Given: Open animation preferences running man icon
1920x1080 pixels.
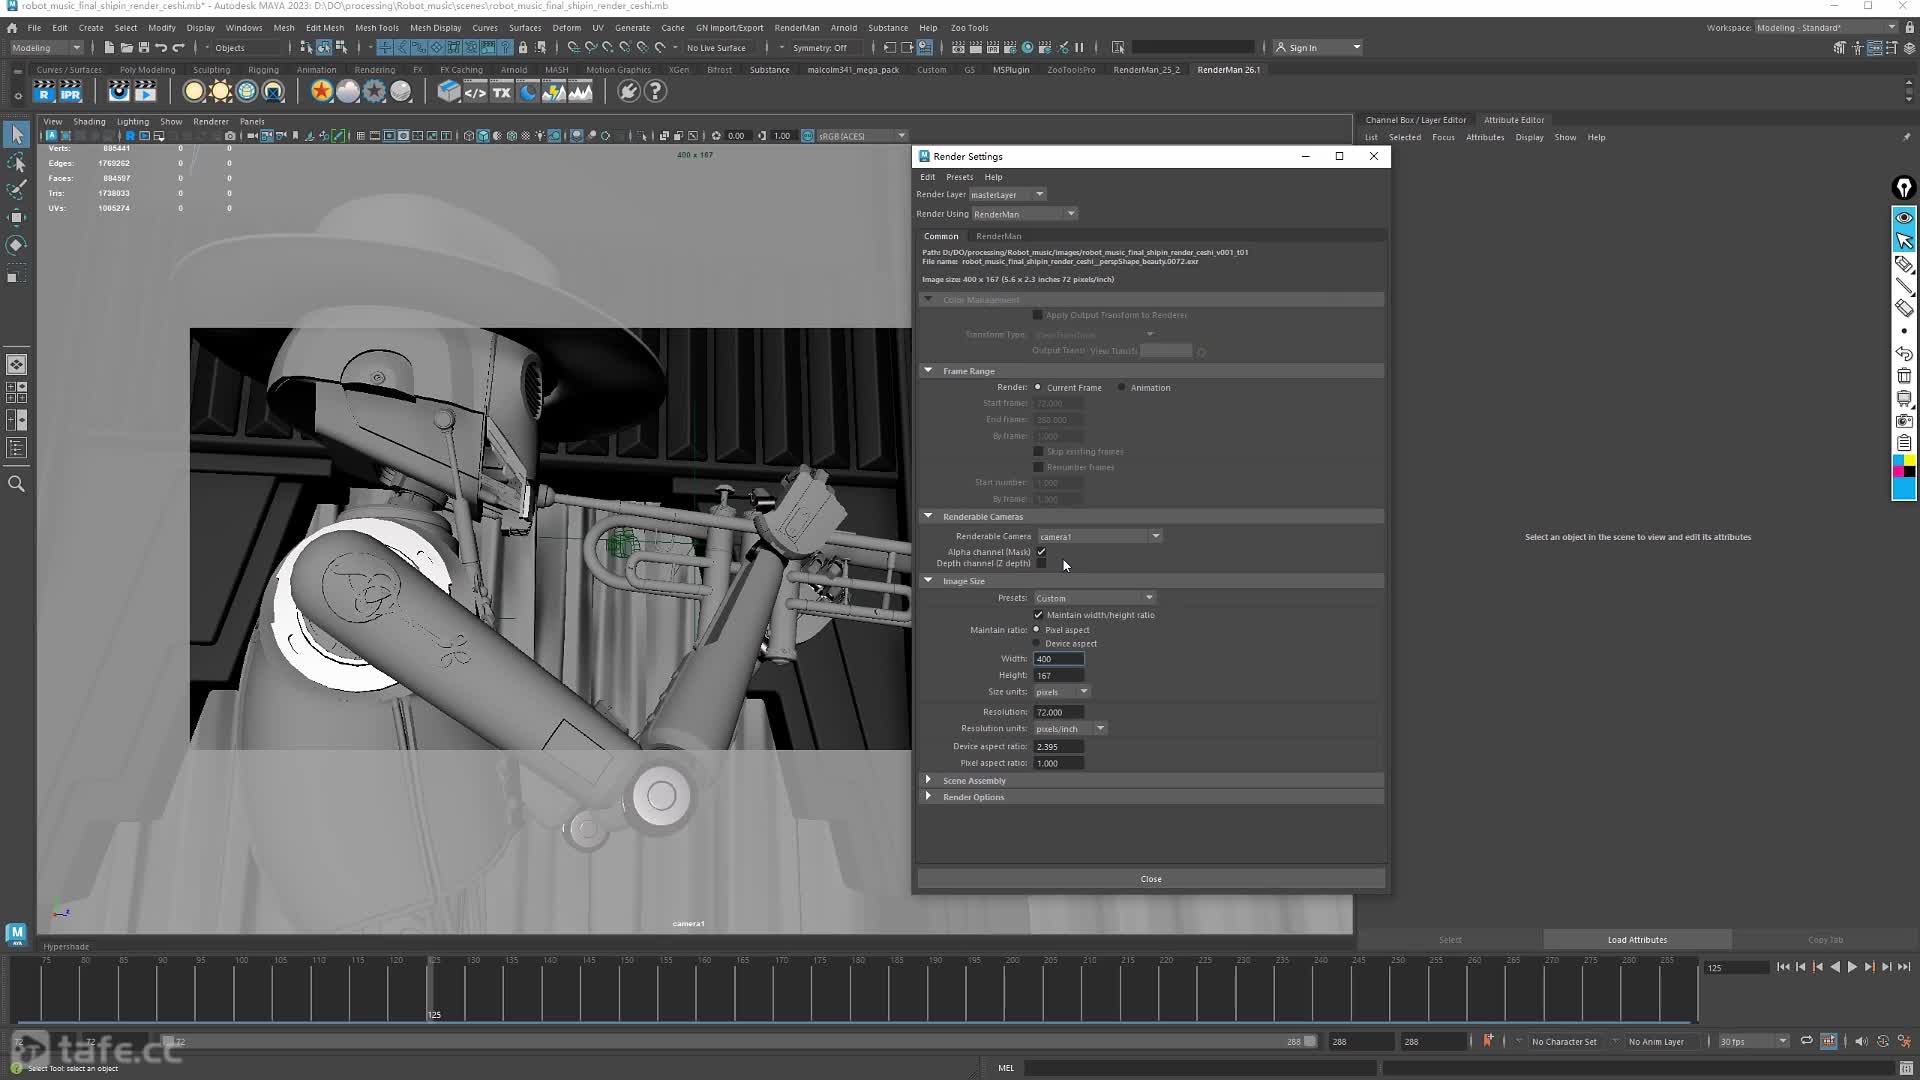Looking at the screenshot, I should click(1904, 1041).
